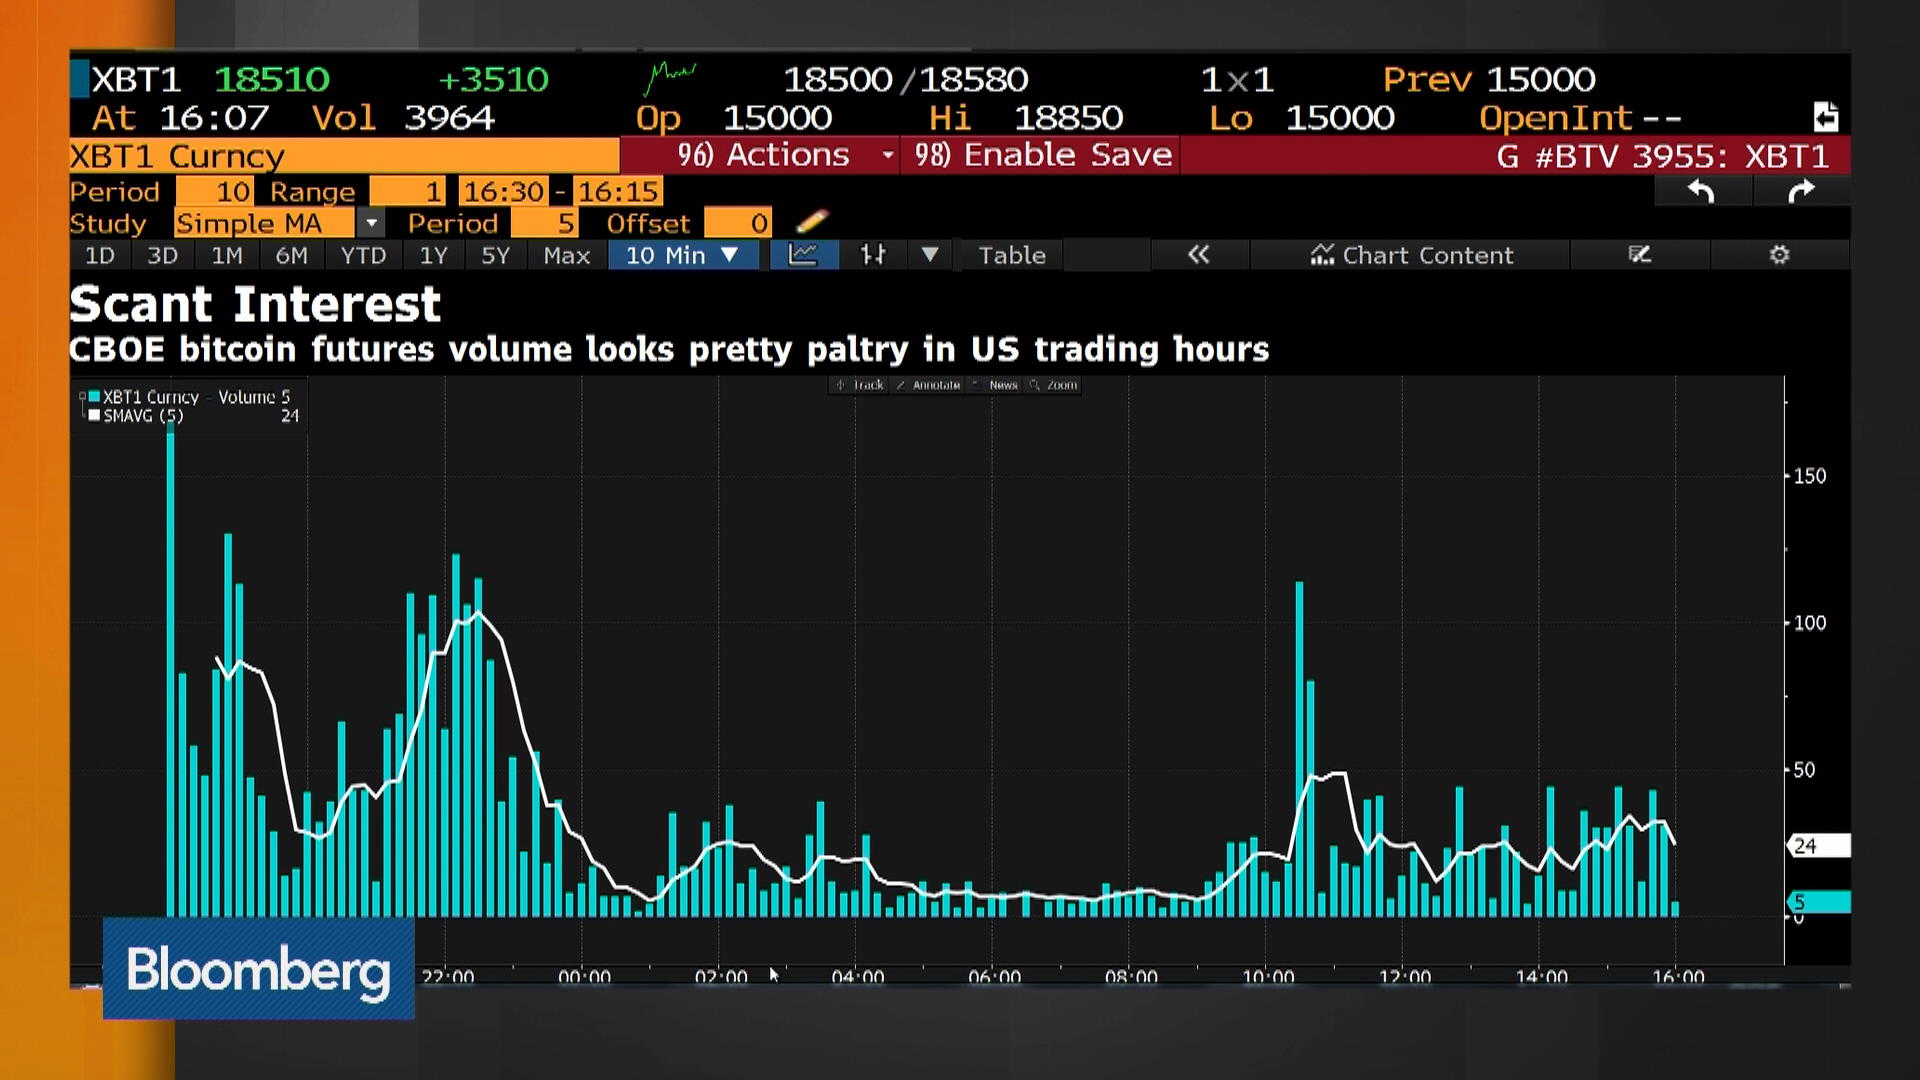Click the Scant Interest chart title
Image resolution: width=1920 pixels, height=1080 pixels.
click(255, 304)
